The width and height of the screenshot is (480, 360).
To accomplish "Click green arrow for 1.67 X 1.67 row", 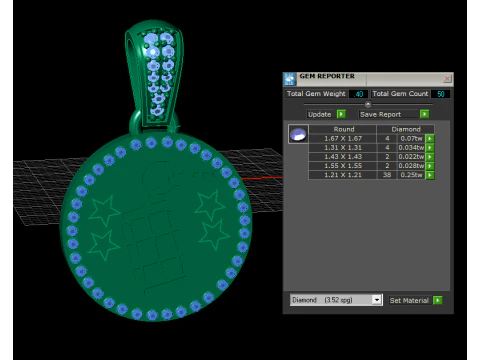I will click(430, 138).
